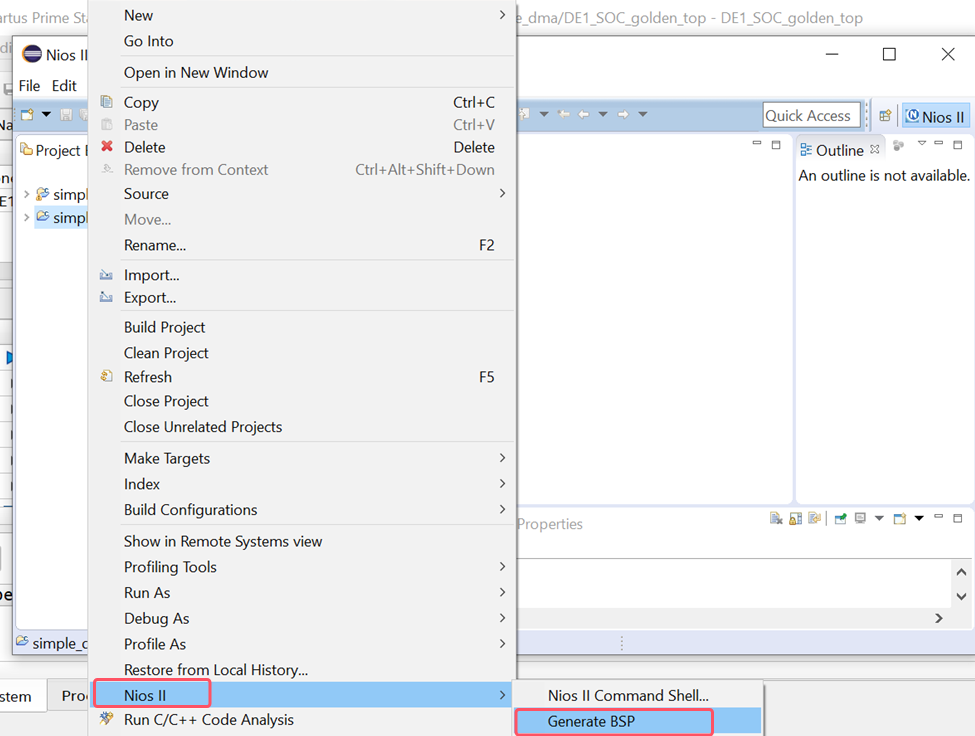Image resolution: width=975 pixels, height=736 pixels.
Task: Click the pin console icon
Action: tap(840, 518)
